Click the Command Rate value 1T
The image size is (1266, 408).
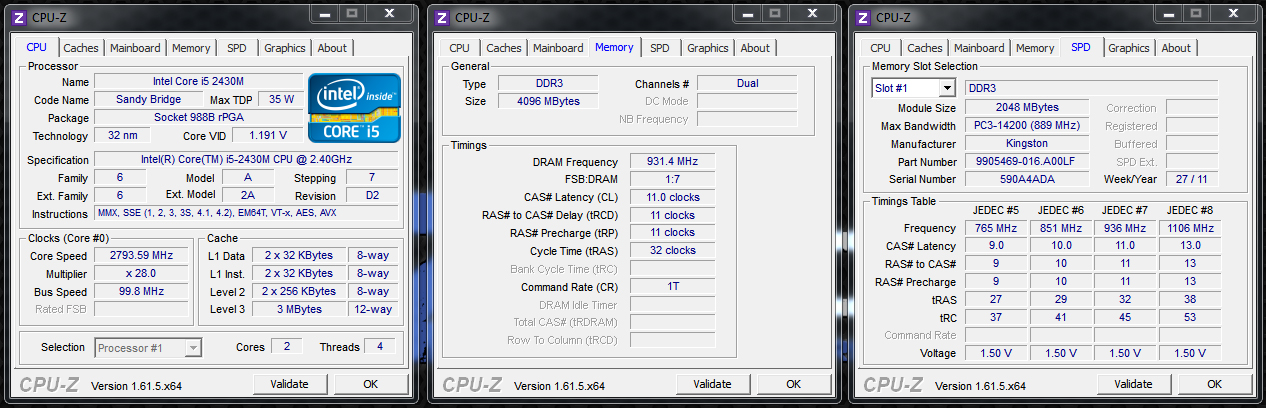tap(672, 287)
